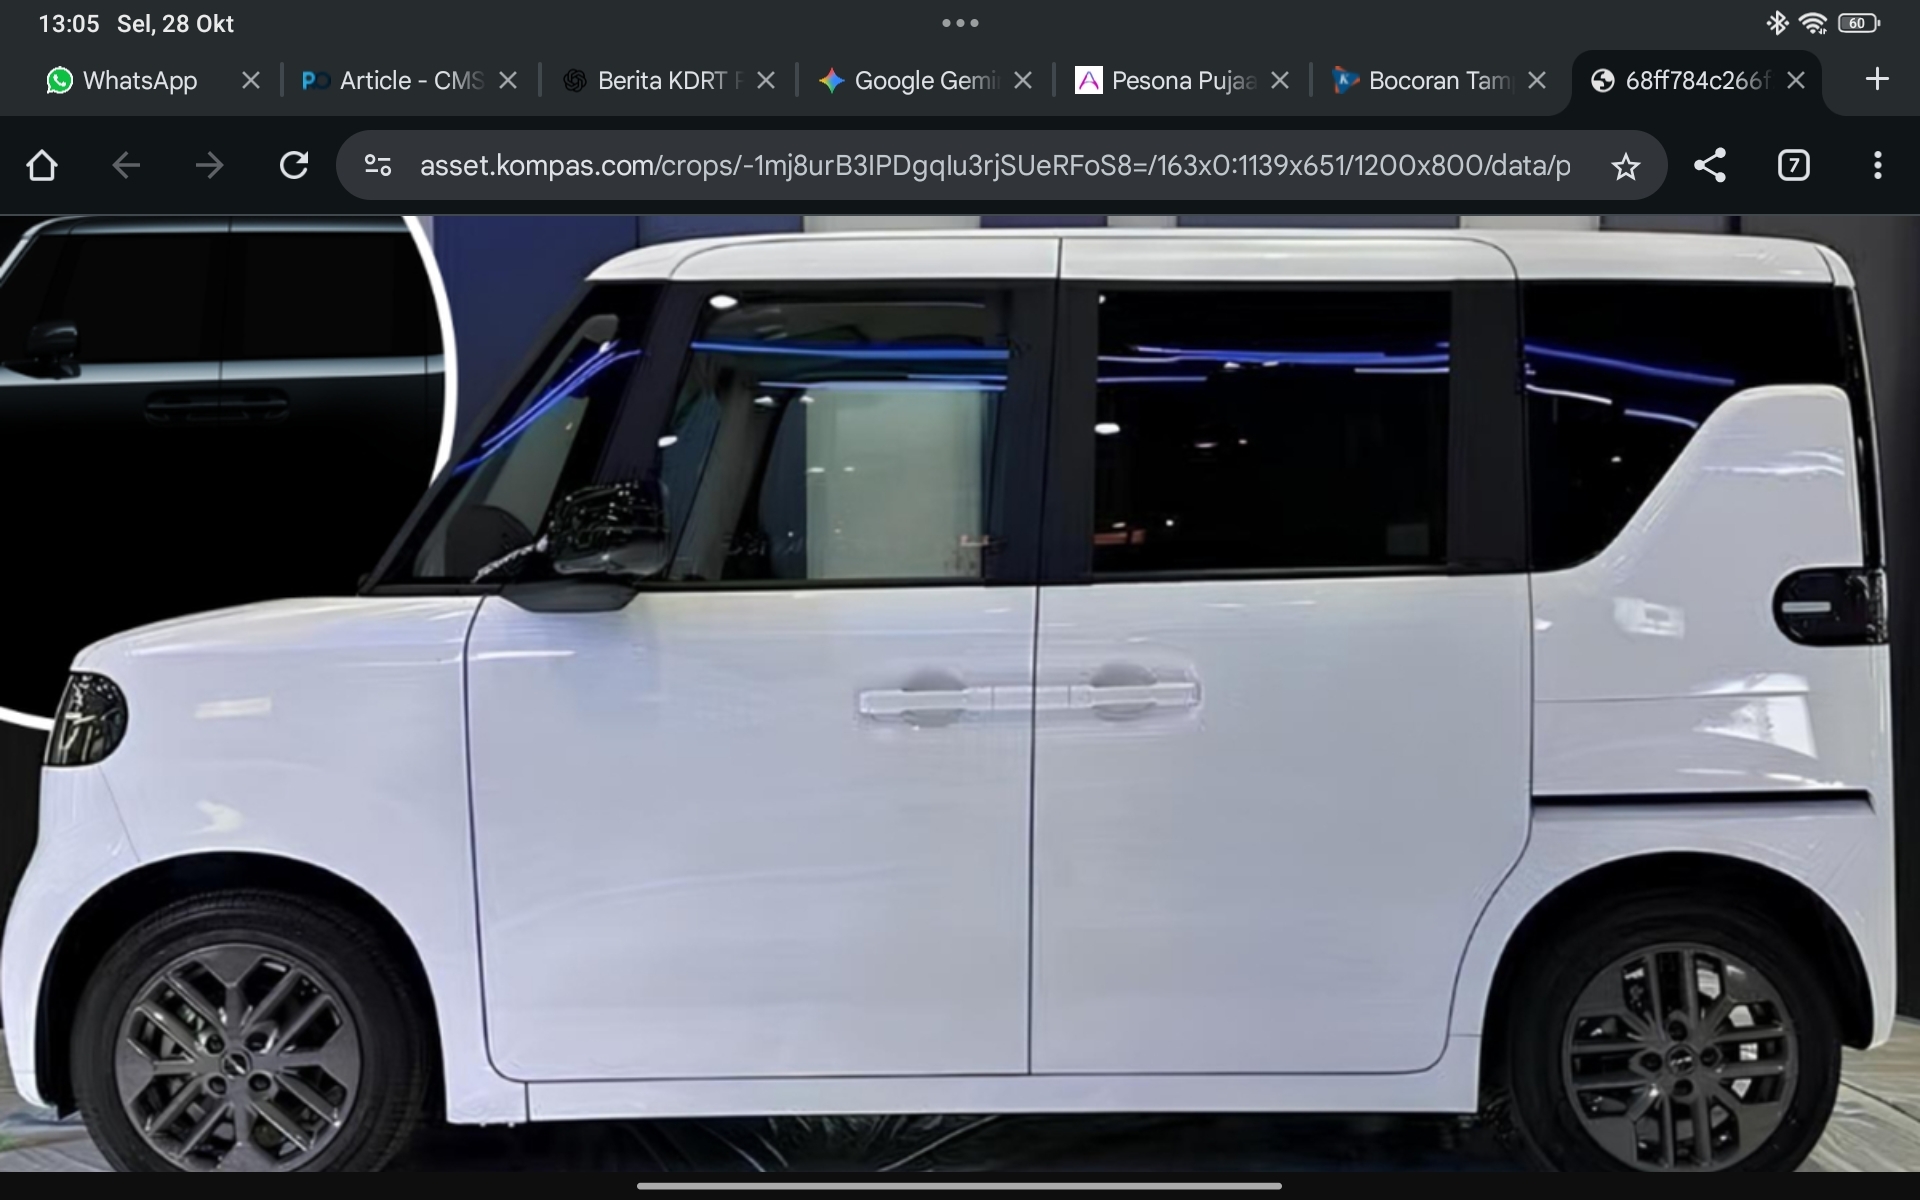Share the current page
The height and width of the screenshot is (1200, 1920).
(1710, 165)
